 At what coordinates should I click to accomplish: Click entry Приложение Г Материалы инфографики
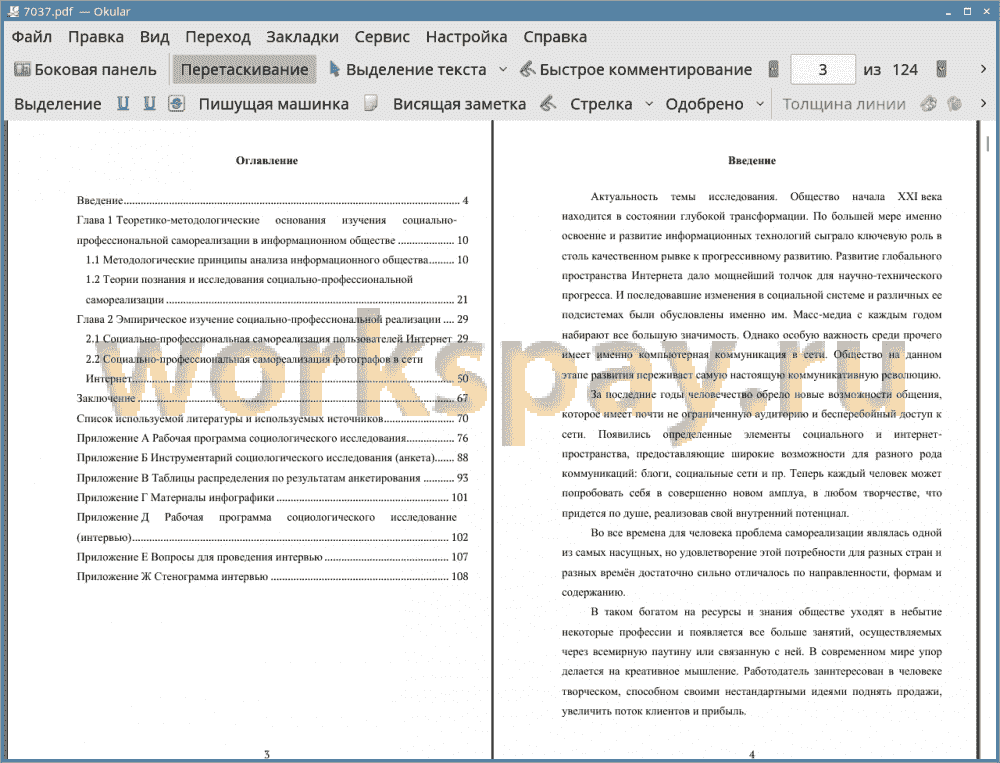pyautogui.click(x=272, y=497)
